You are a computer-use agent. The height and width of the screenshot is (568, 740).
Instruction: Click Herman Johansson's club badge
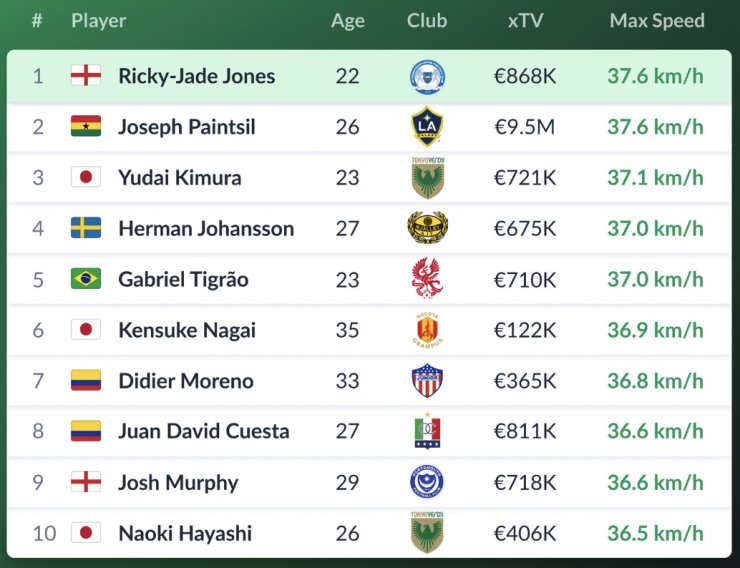(427, 228)
